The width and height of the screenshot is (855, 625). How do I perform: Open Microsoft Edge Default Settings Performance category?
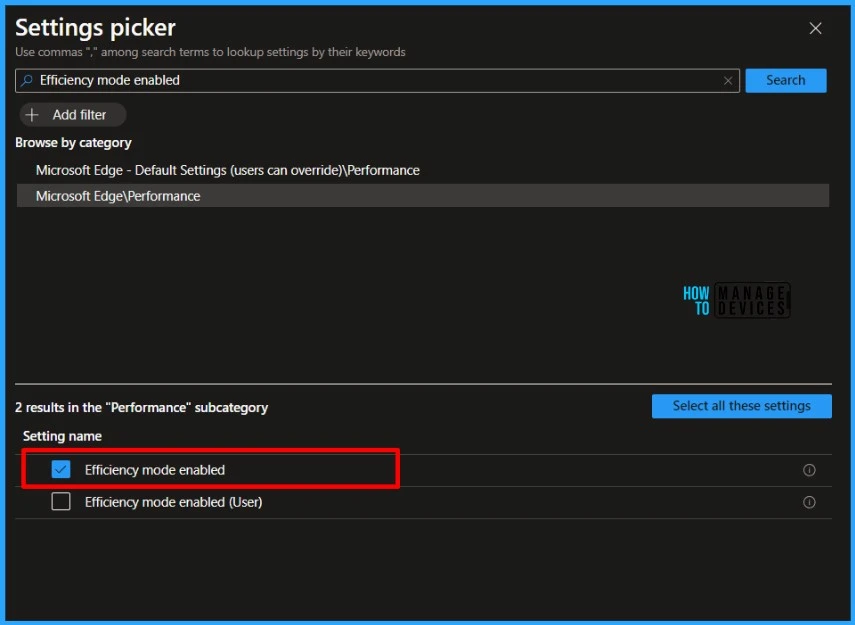(227, 170)
